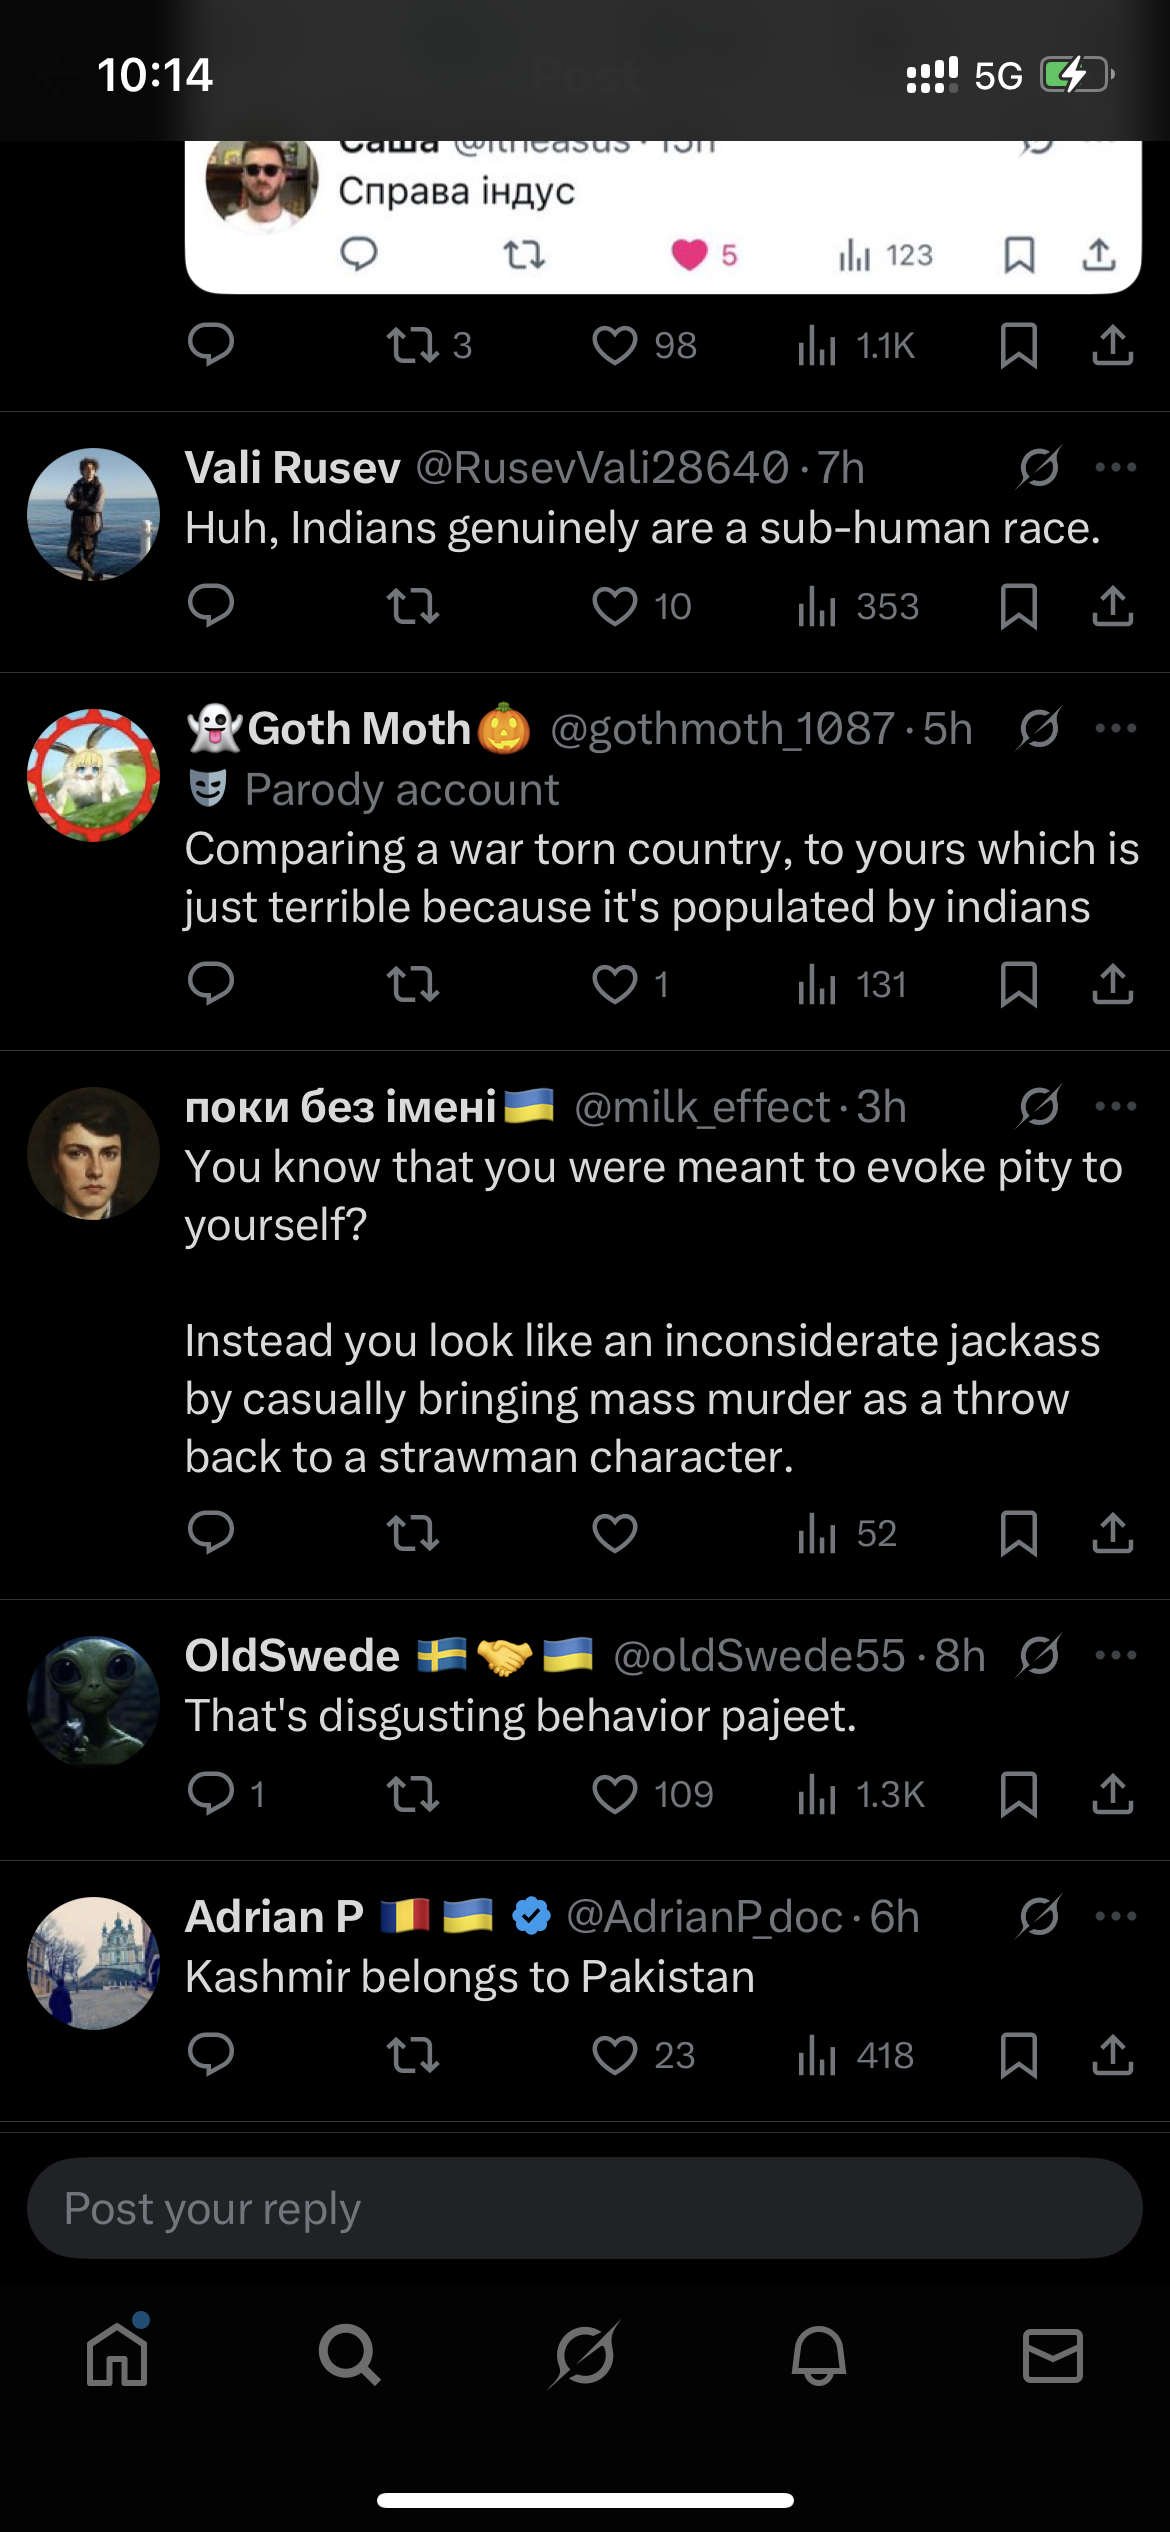Open Direct Messages envelope tab

[1053, 2355]
